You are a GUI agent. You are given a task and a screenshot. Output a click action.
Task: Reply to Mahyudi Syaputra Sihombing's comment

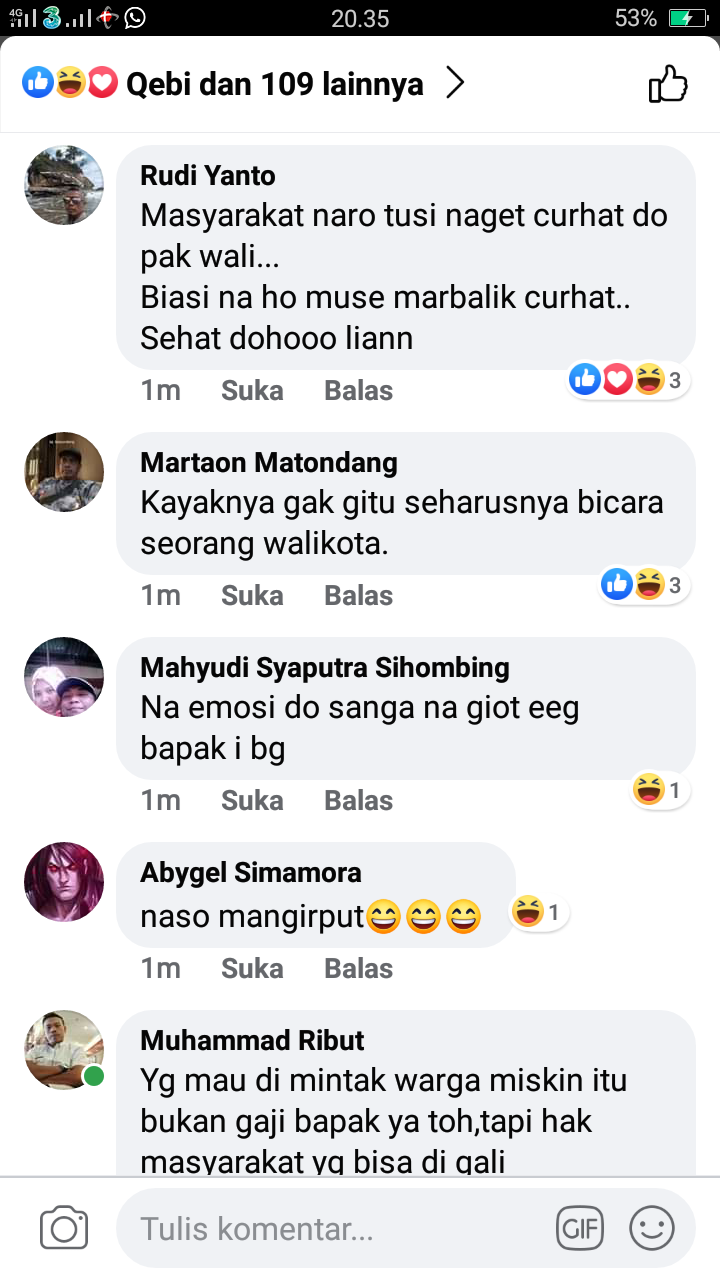[x=358, y=800]
